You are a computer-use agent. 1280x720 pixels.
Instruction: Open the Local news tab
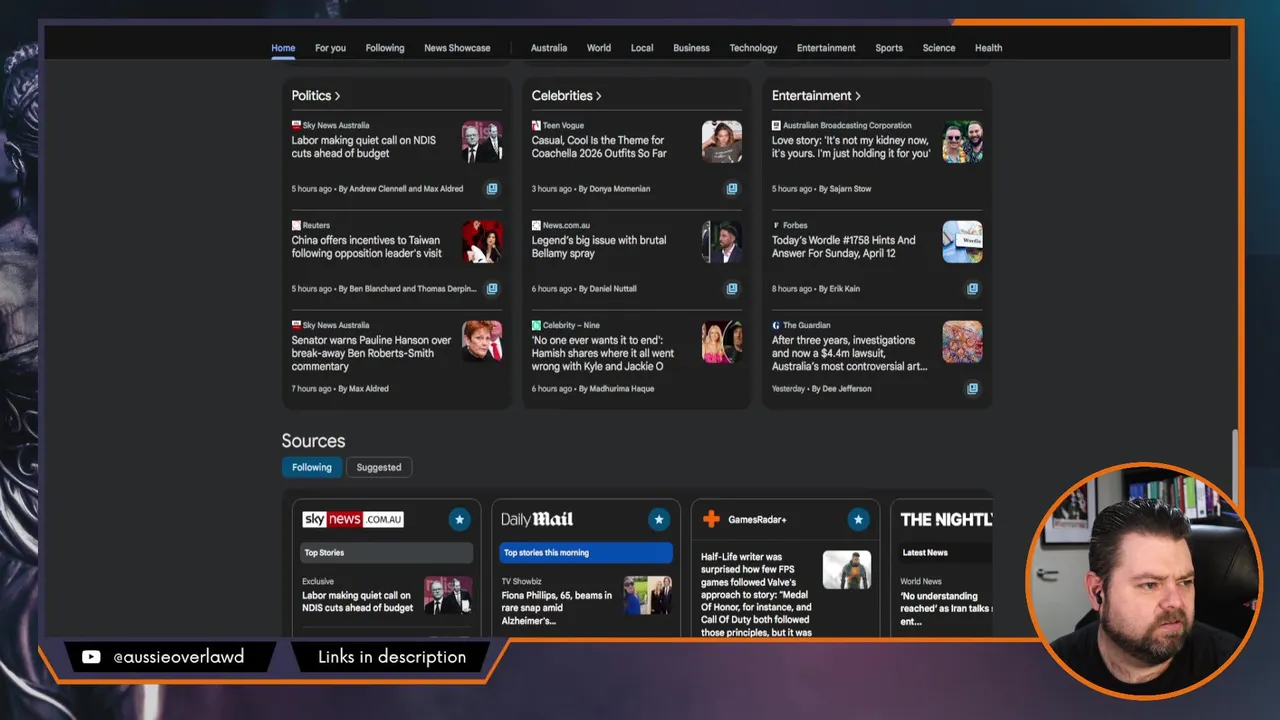click(x=642, y=48)
